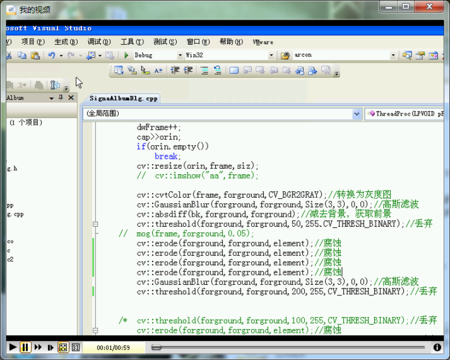
Task: Click the Comment Selection icon
Action: tap(204, 70)
